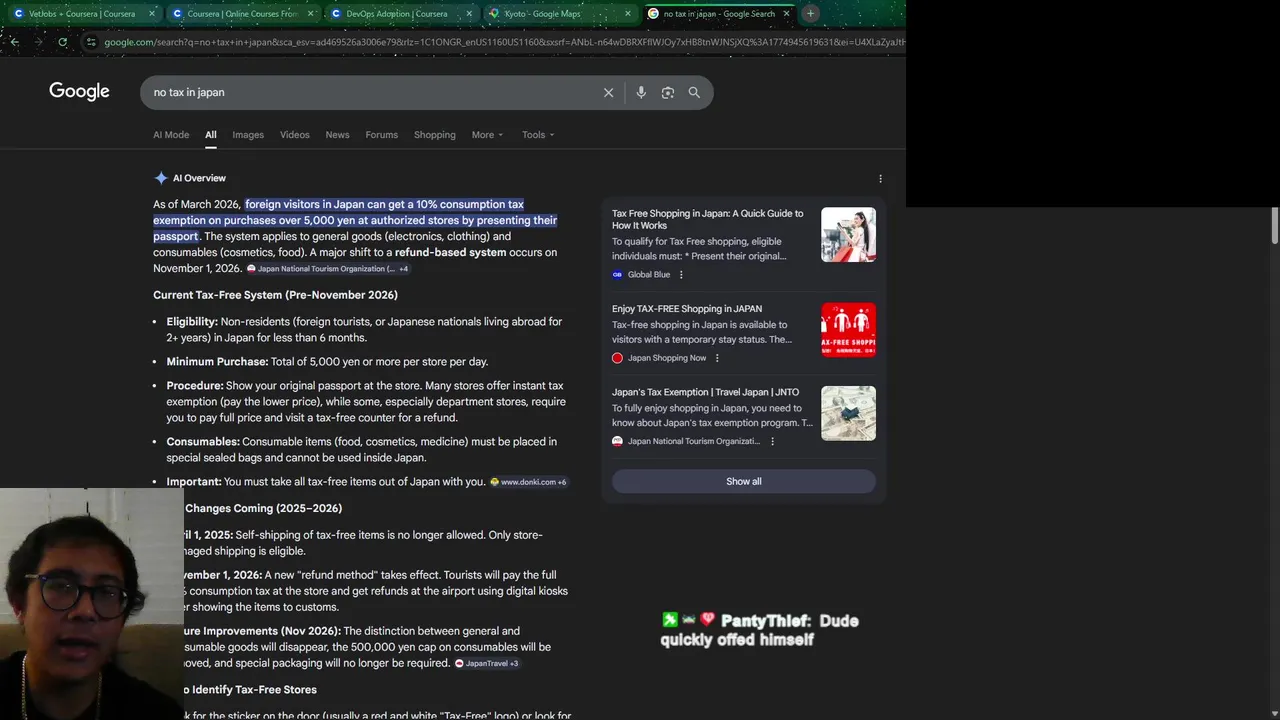
Task: Go back to previous page
Action: click(14, 42)
